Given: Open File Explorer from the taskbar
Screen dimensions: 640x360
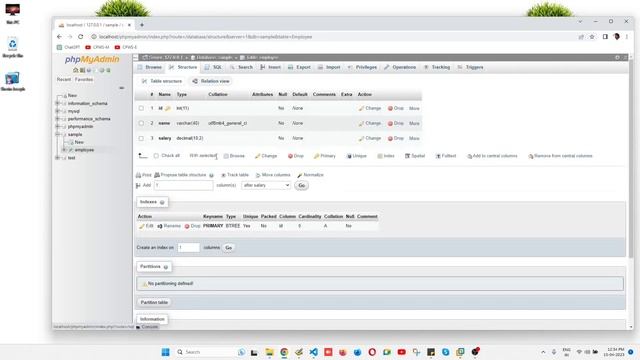Looking at the screenshot, I should pyautogui.click(x=269, y=352).
